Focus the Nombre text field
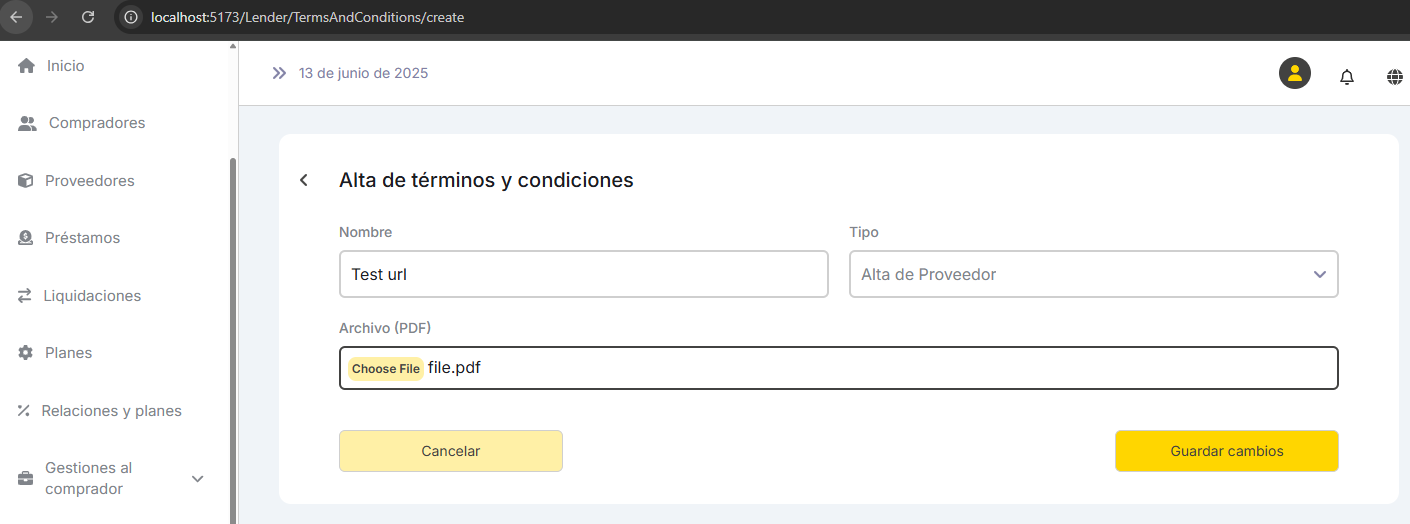Image resolution: width=1410 pixels, height=524 pixels. (583, 274)
